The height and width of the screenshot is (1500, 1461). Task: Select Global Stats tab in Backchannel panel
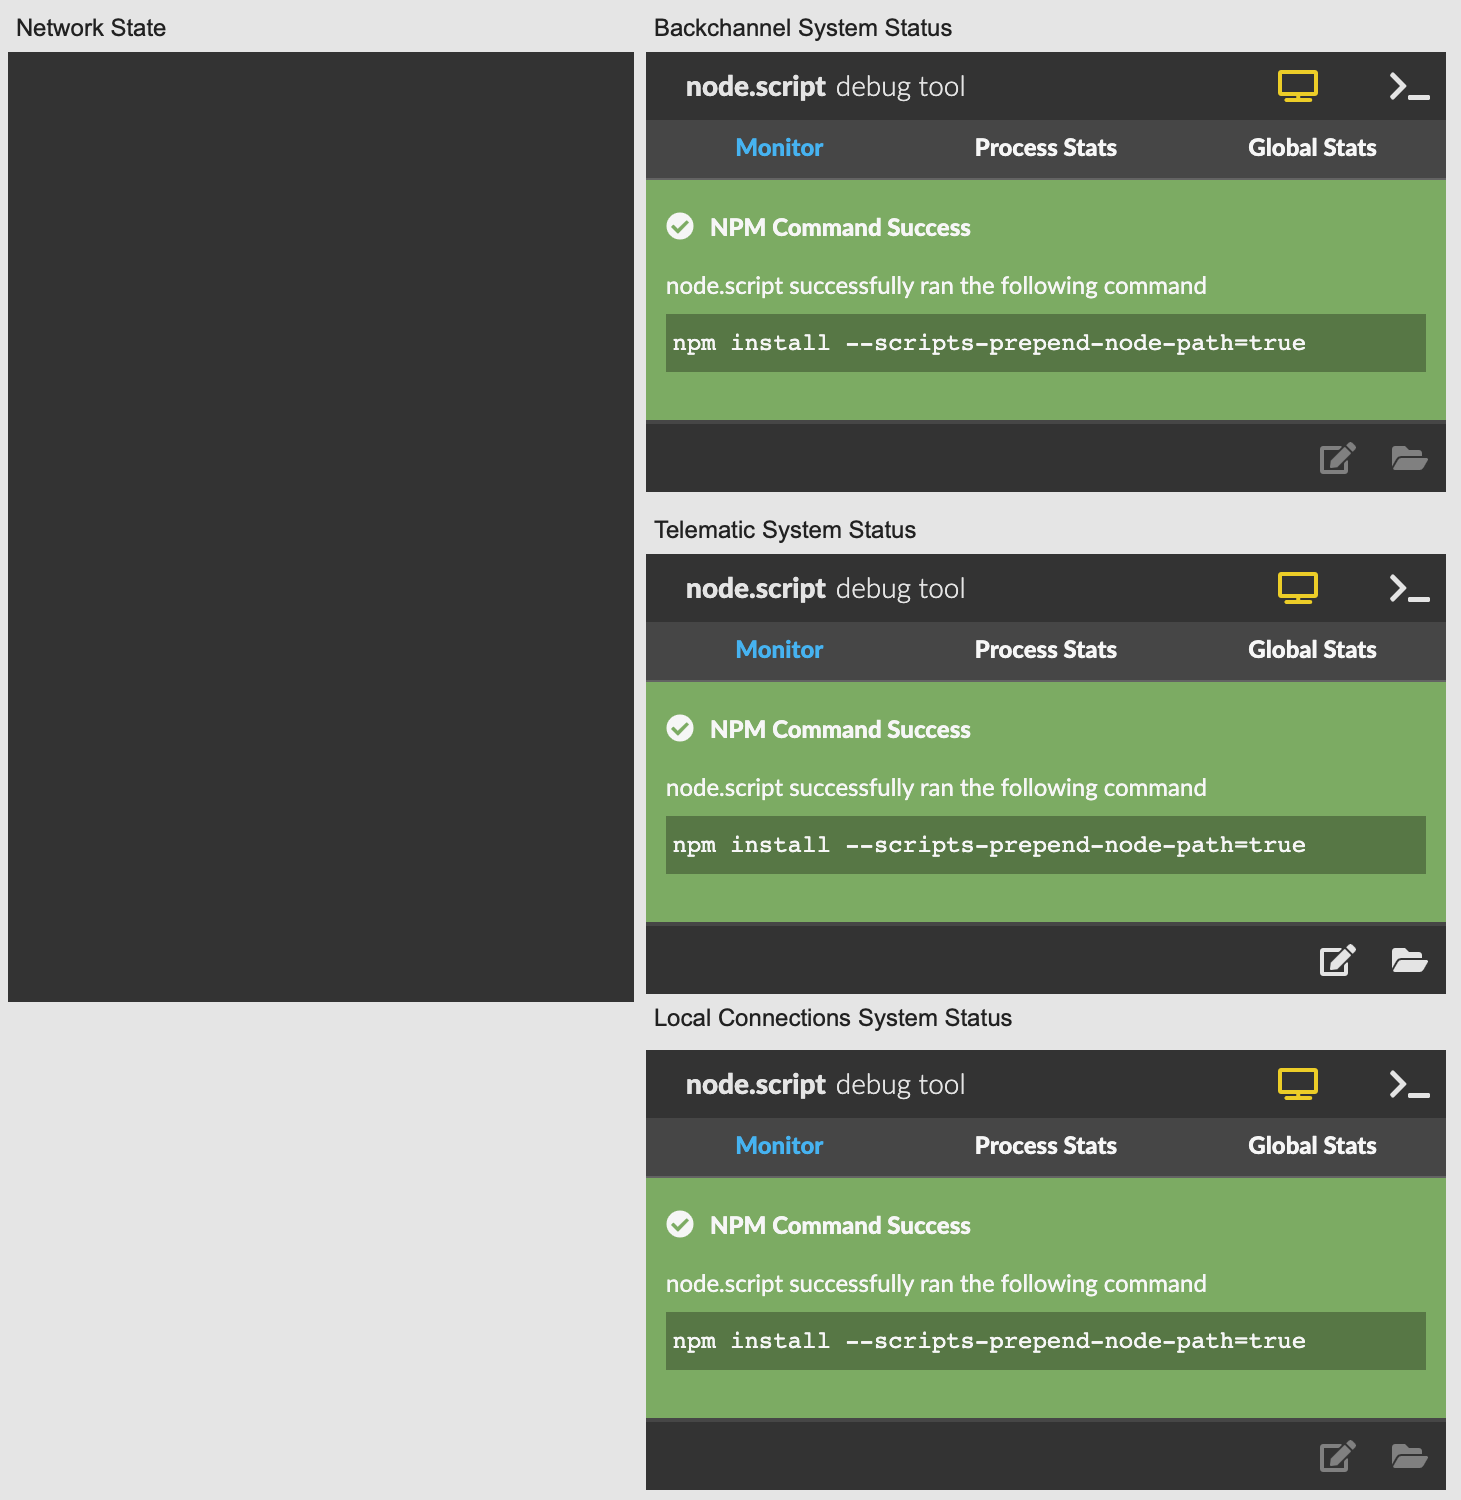click(x=1311, y=148)
